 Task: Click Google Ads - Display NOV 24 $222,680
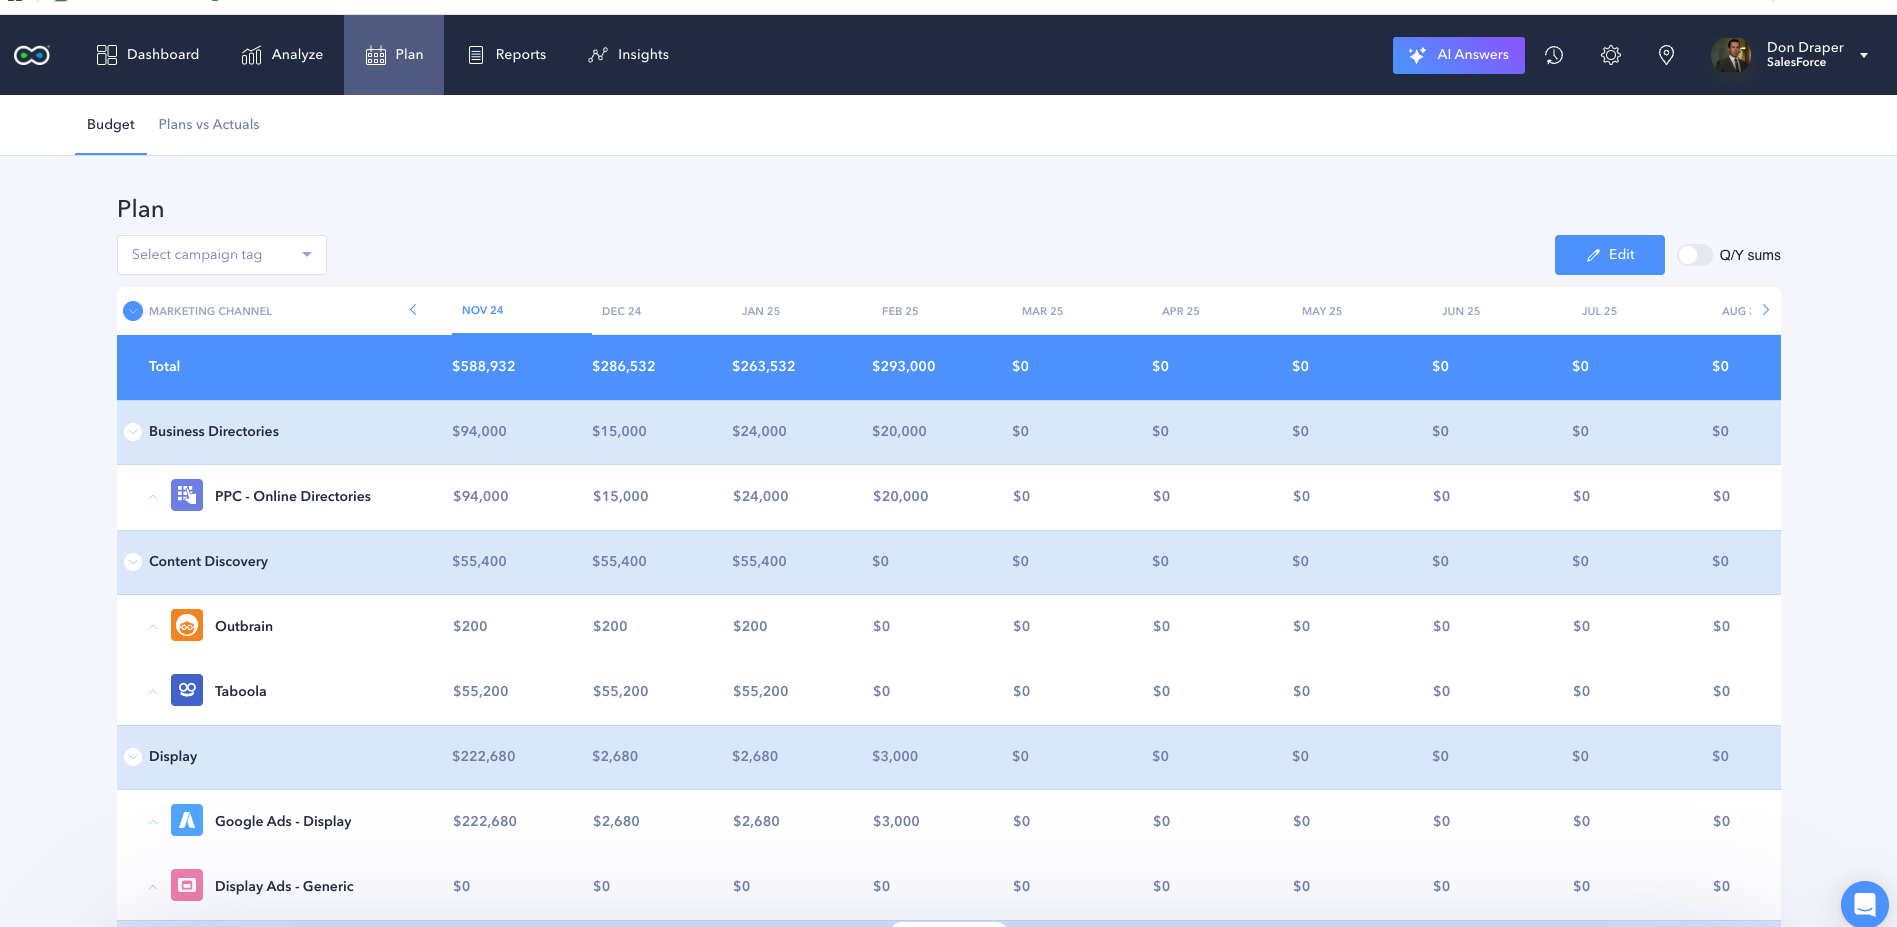(x=485, y=822)
